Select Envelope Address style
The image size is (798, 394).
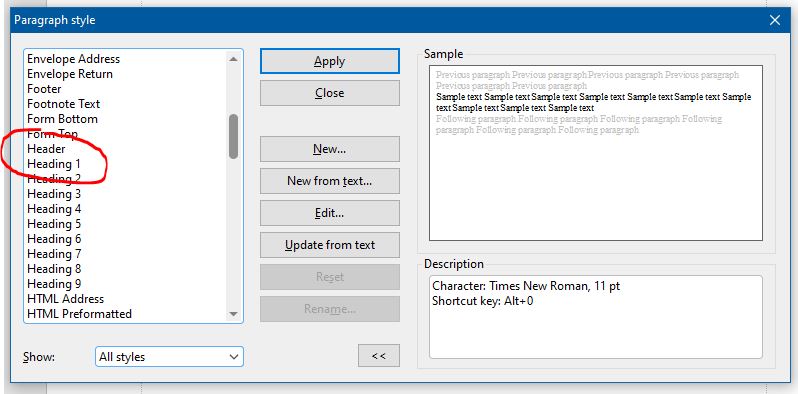pyautogui.click(x=73, y=59)
